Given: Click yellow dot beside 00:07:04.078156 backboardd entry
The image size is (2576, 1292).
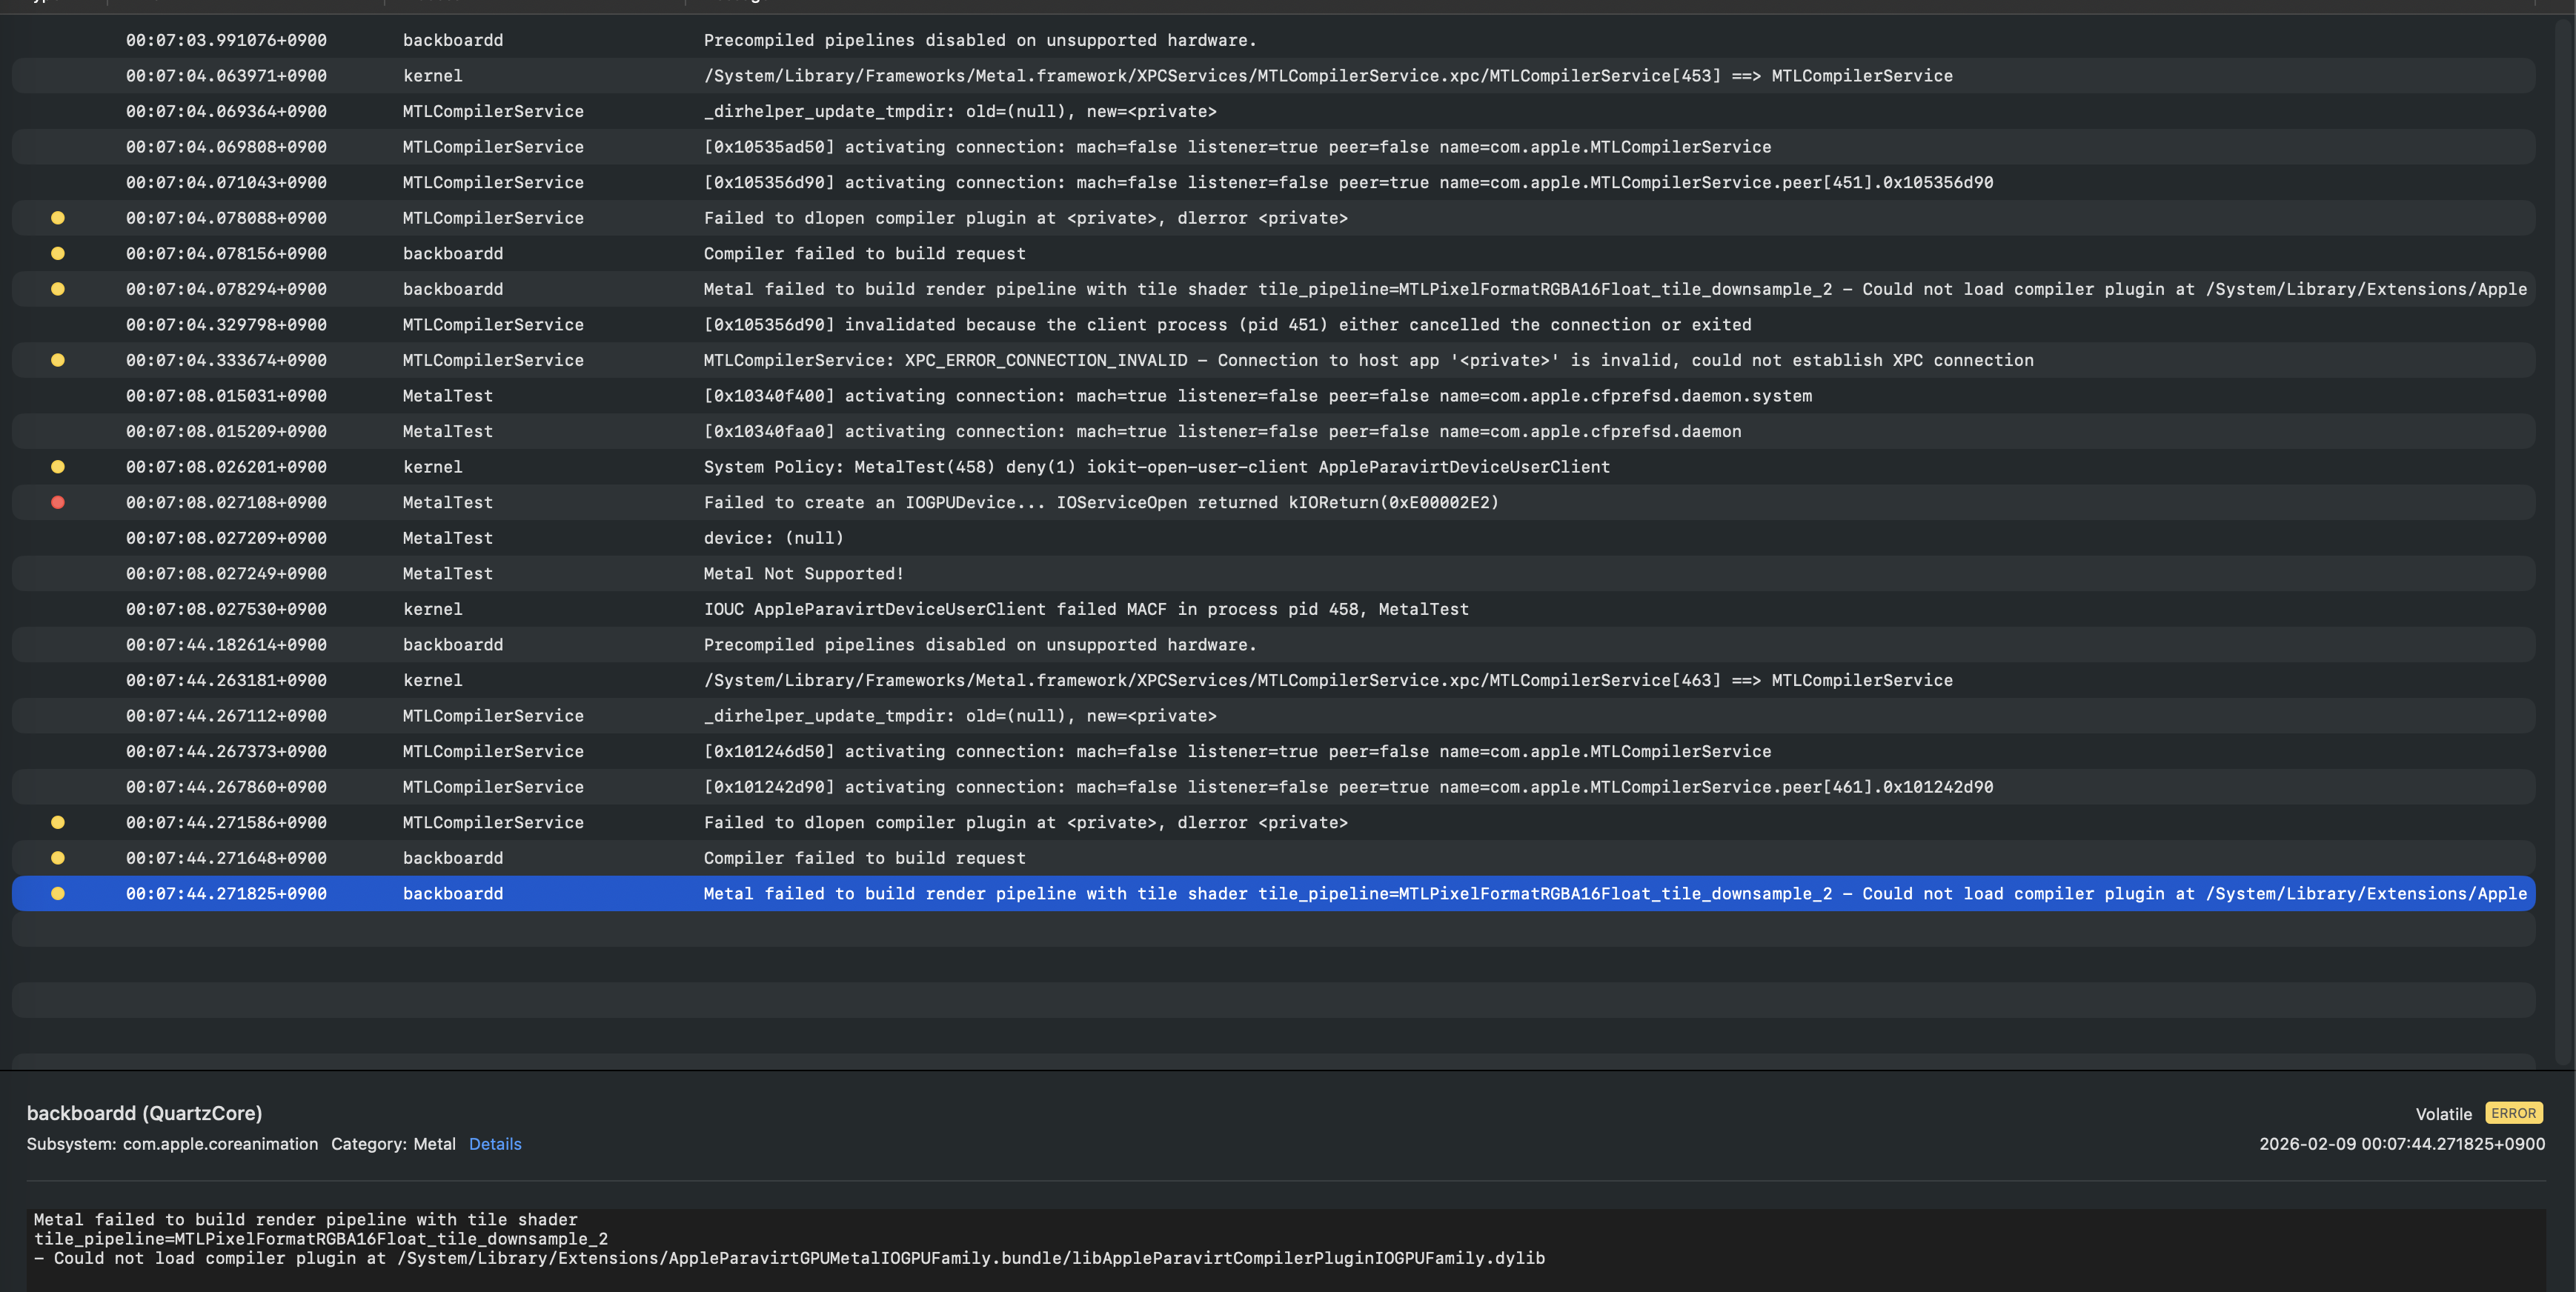Looking at the screenshot, I should pyautogui.click(x=58, y=253).
